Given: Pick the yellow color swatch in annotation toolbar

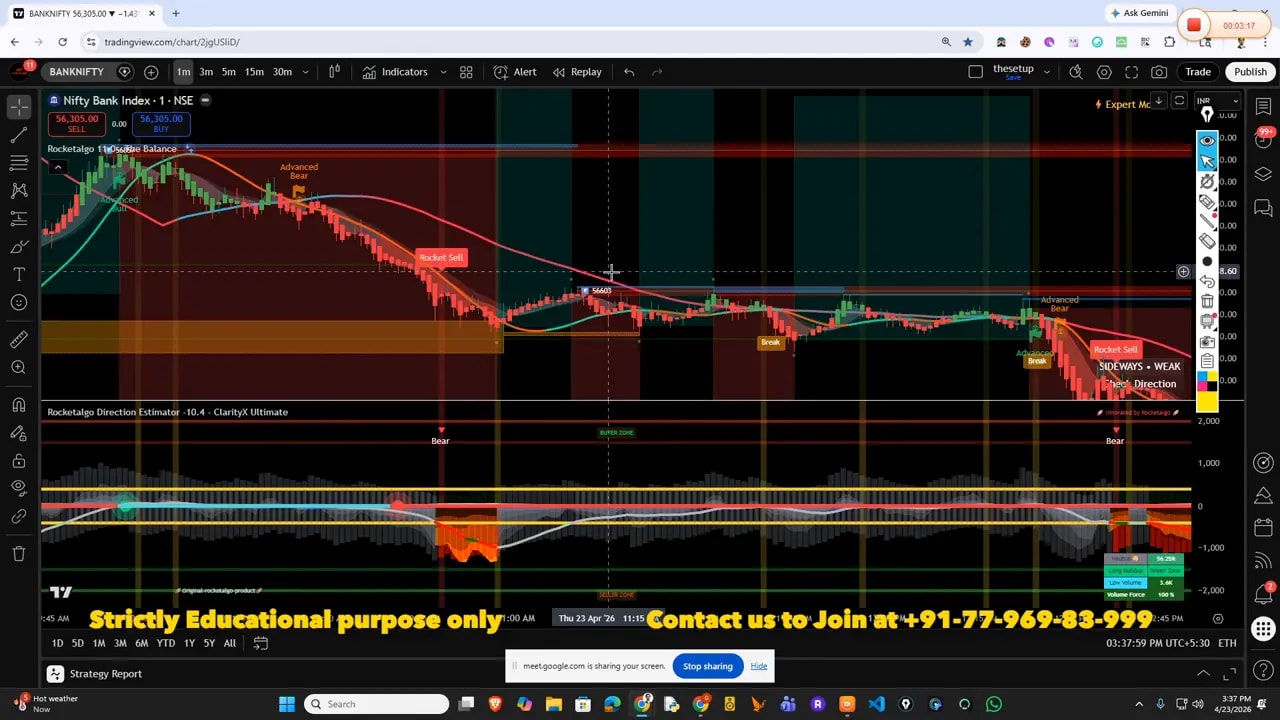Looking at the screenshot, I should tap(1207, 402).
